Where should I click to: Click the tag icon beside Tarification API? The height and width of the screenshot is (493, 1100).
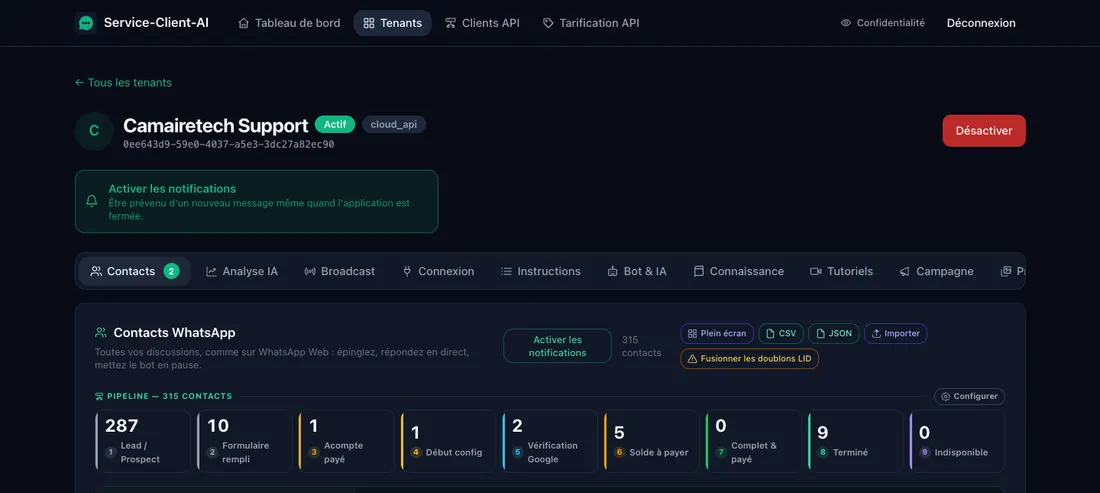click(x=548, y=23)
